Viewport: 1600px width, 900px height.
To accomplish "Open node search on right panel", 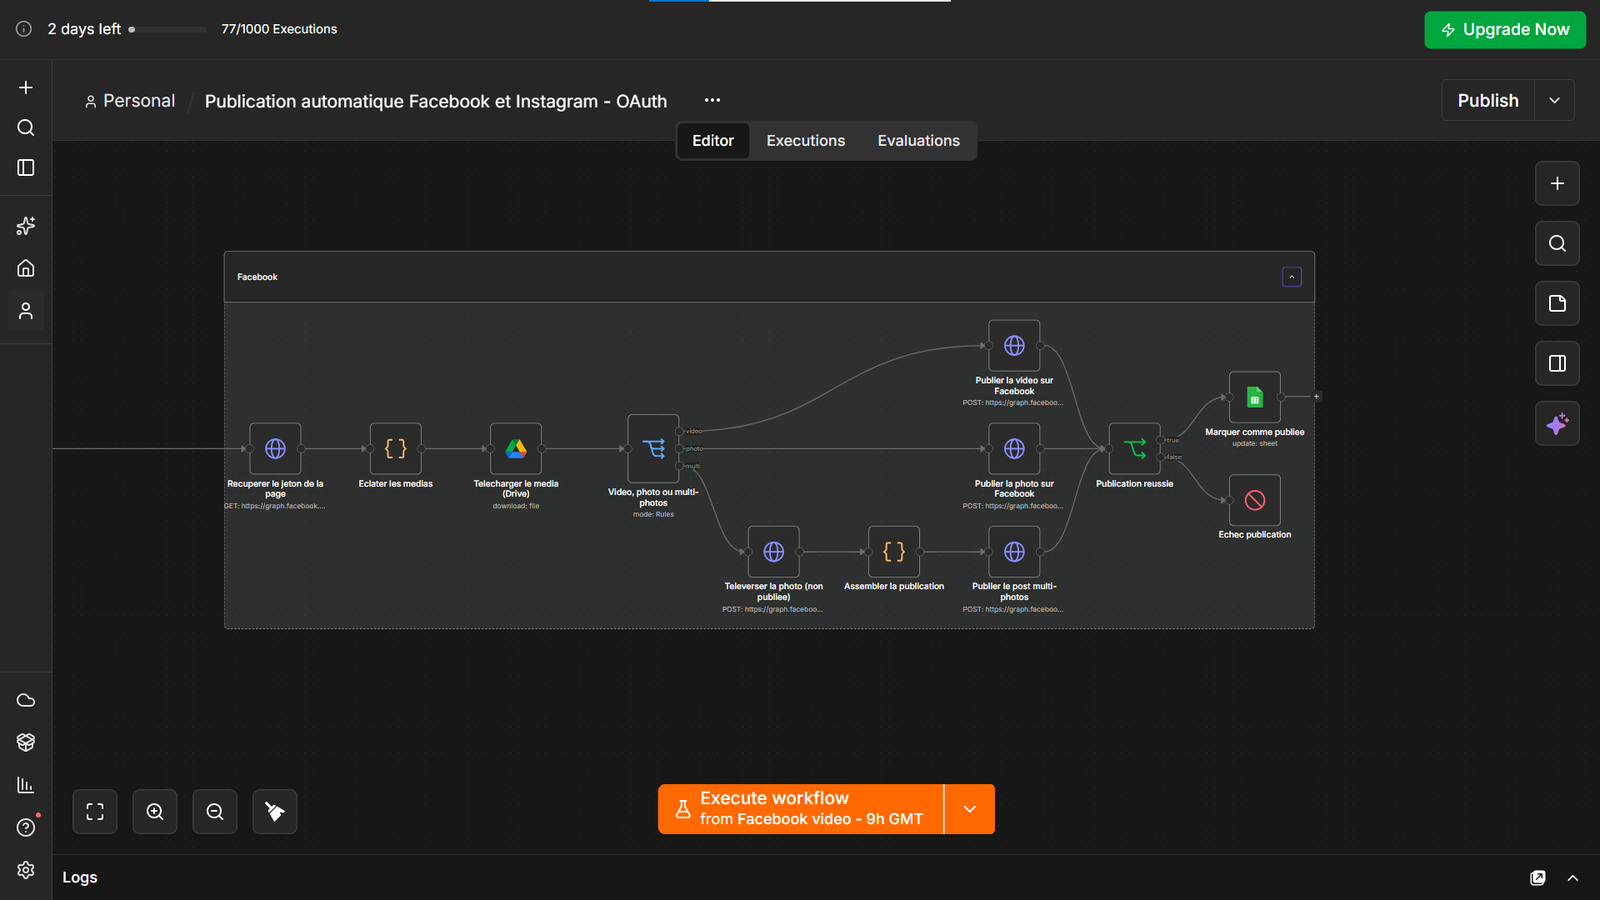I will coord(1557,244).
